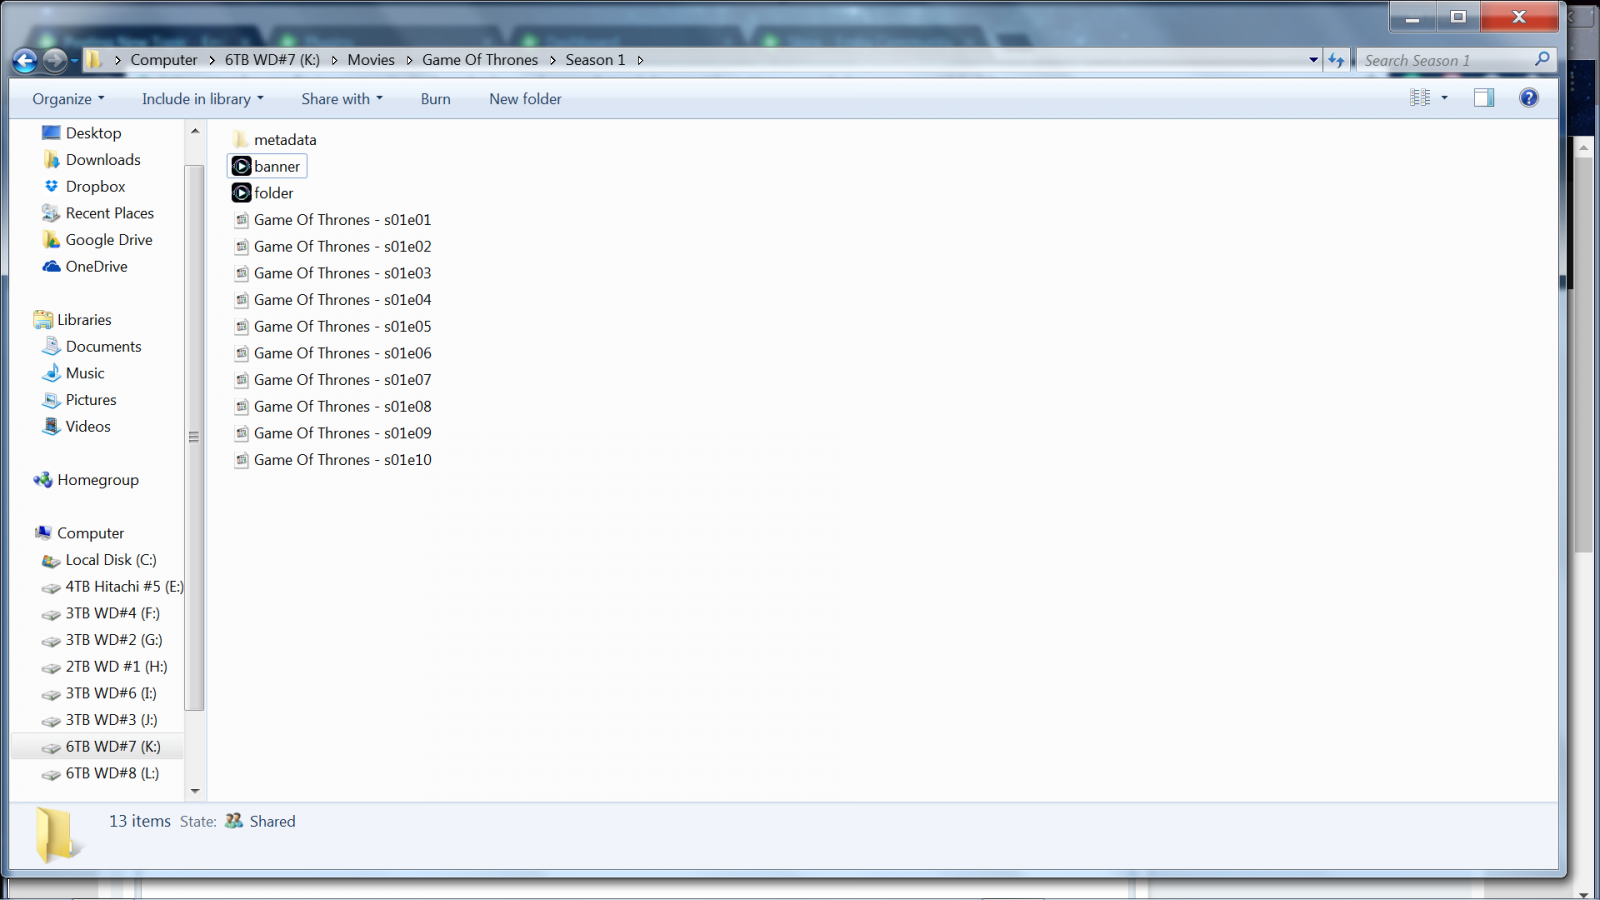
Task: Select the 6TB WD#8 drive
Action: (111, 773)
